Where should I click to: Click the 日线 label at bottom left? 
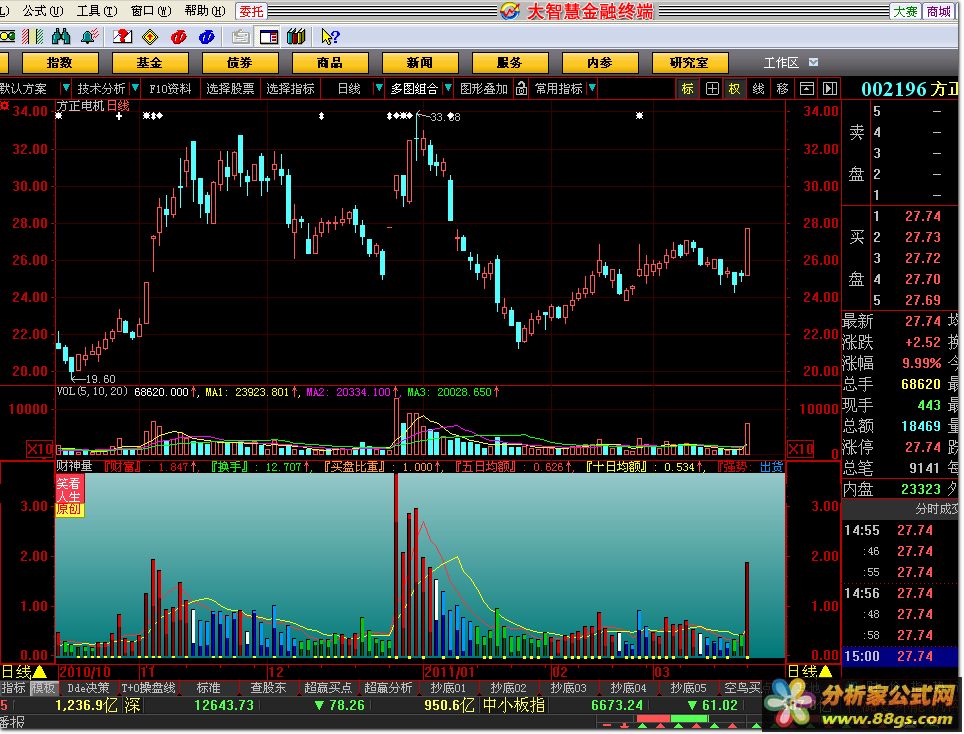pos(16,671)
